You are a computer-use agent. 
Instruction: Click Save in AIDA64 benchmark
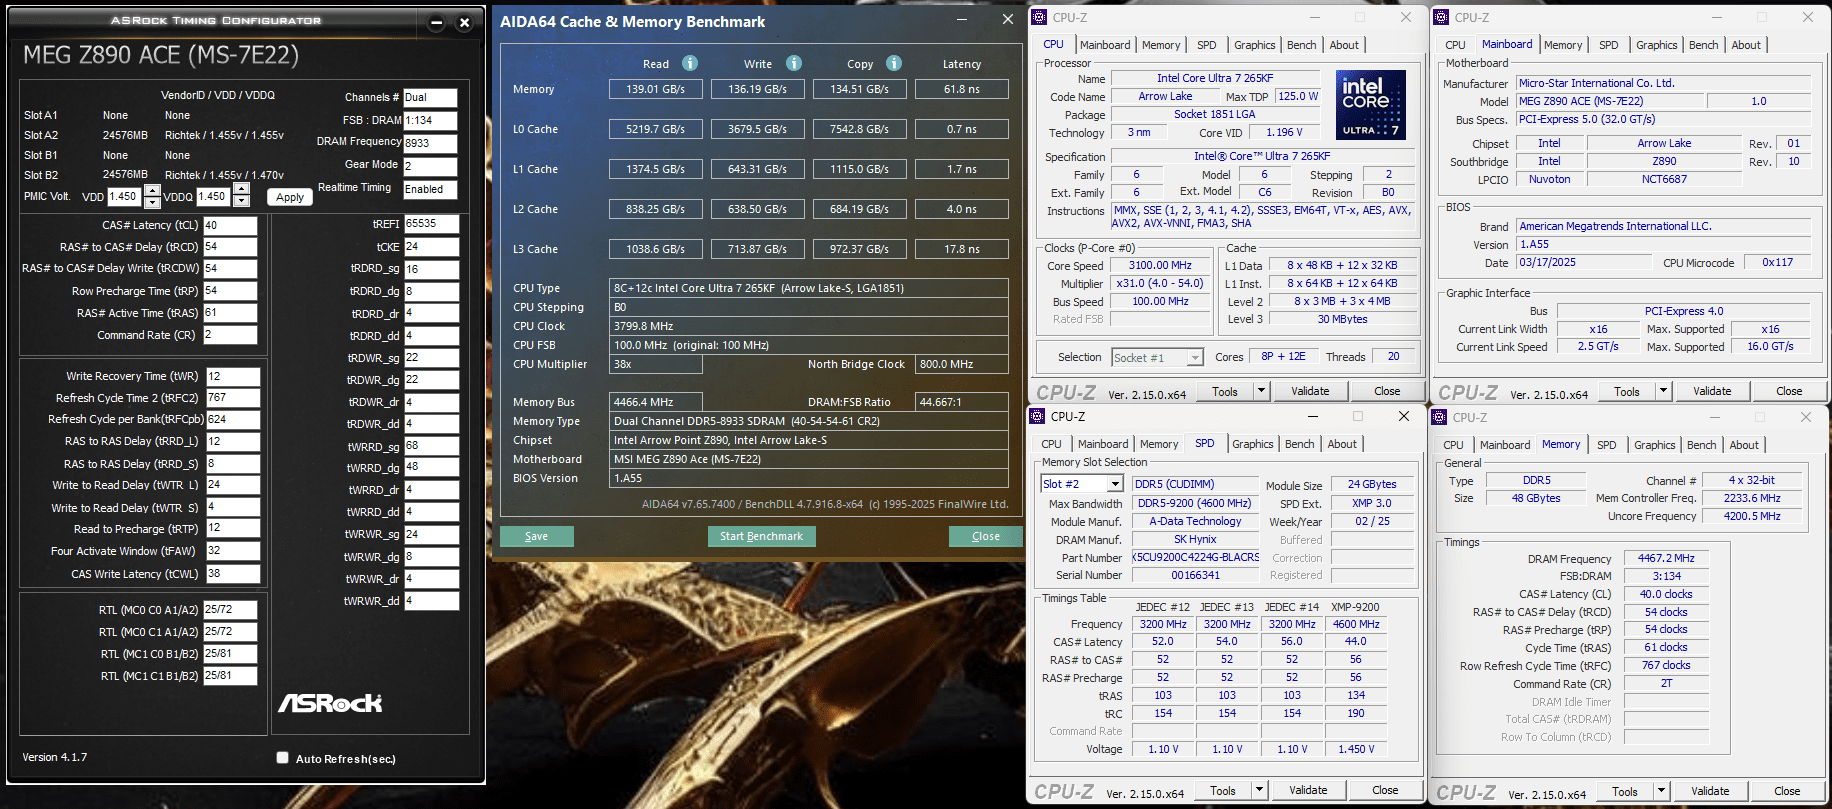[x=537, y=536]
